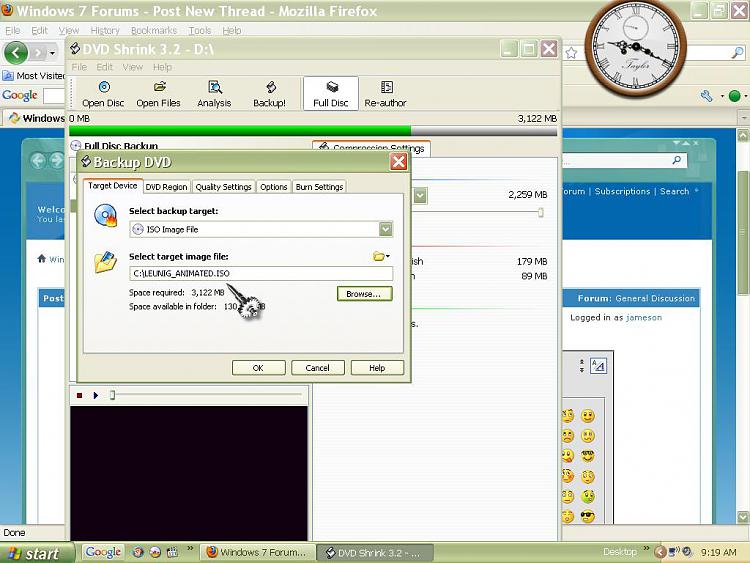Click the forum home icon
The height and width of the screenshot is (563, 750).
pyautogui.click(x=42, y=259)
